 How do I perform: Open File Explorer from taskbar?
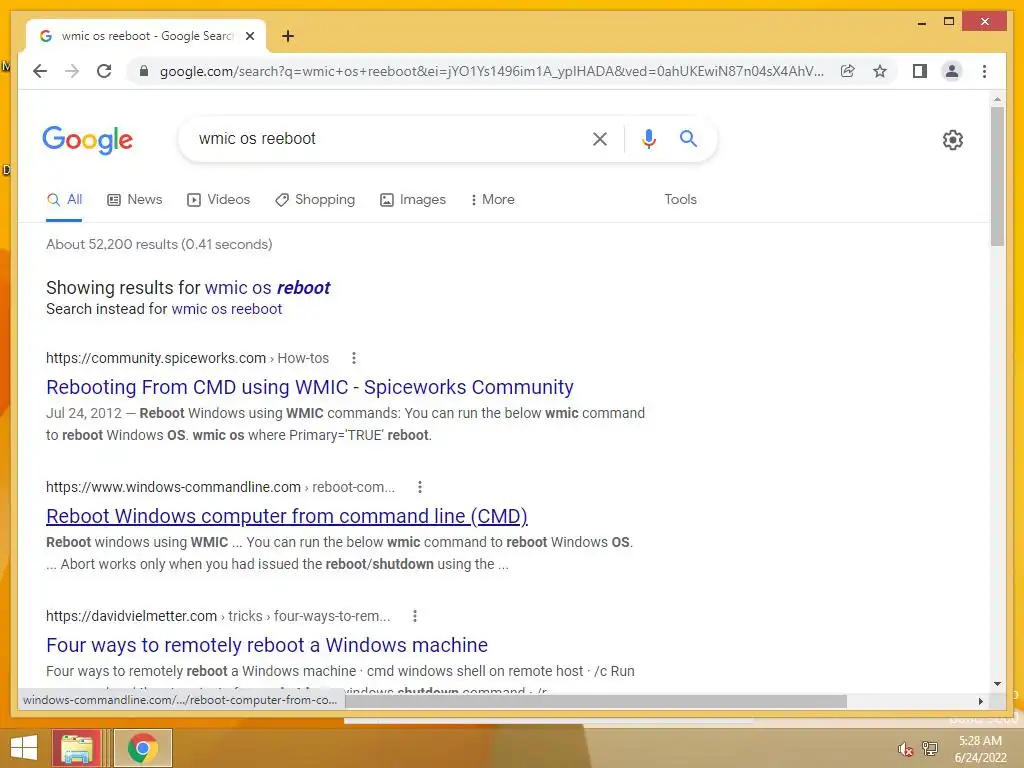[x=77, y=748]
